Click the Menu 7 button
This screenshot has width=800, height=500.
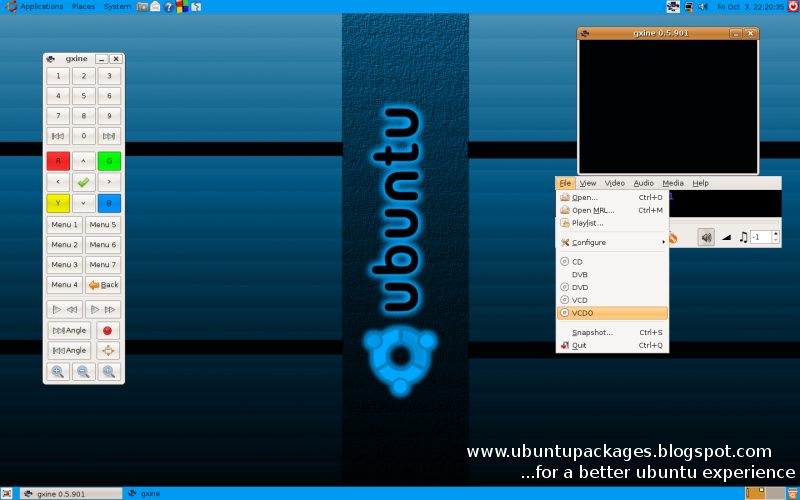point(103,265)
